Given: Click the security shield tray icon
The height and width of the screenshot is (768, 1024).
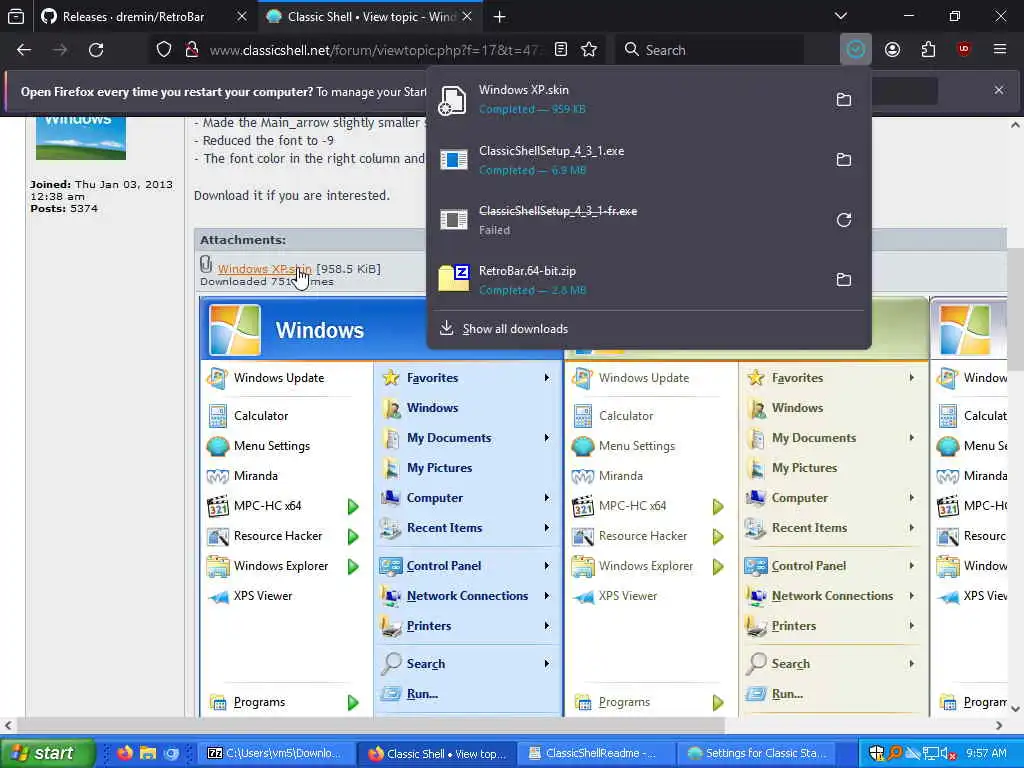Looking at the screenshot, I should (876, 754).
